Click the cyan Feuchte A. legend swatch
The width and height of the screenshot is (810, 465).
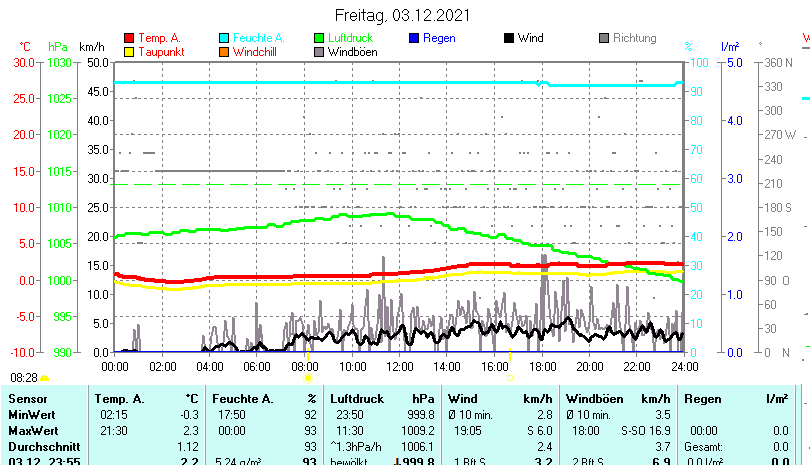(224, 38)
